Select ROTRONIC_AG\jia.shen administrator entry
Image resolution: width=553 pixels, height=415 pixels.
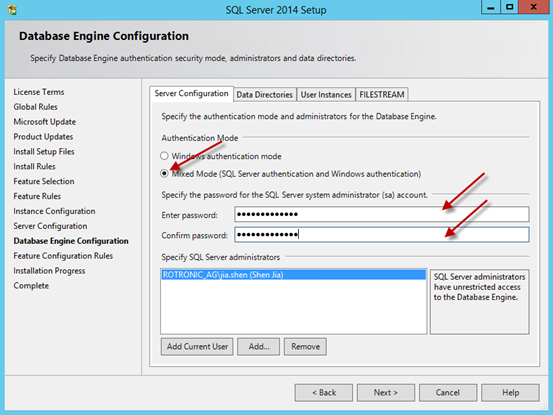point(293,275)
